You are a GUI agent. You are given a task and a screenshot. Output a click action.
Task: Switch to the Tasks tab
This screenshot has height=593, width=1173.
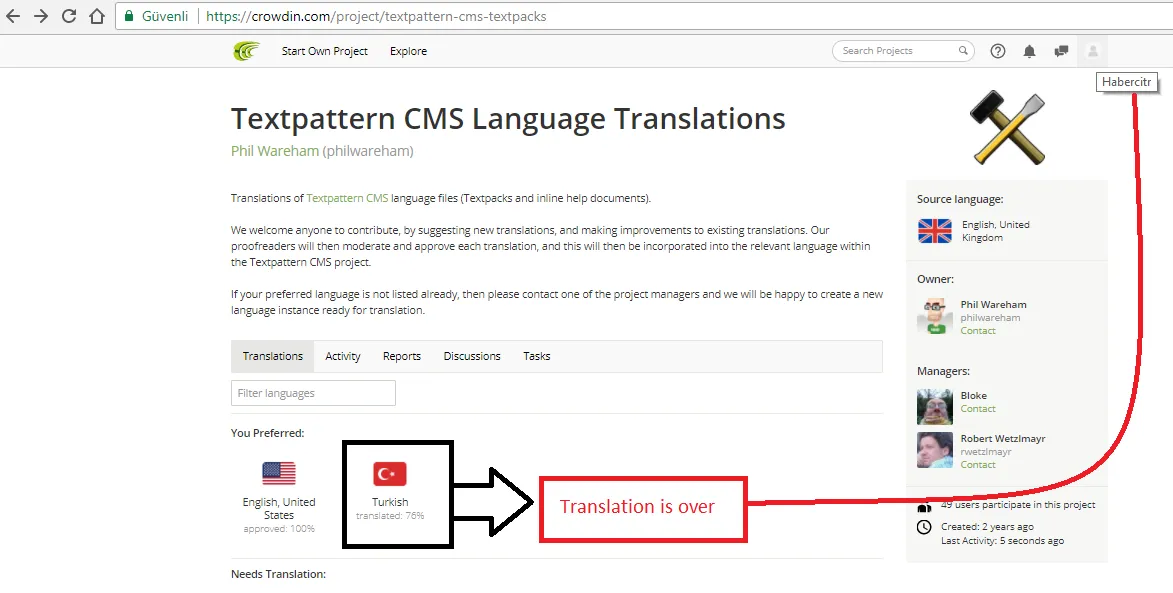point(536,356)
